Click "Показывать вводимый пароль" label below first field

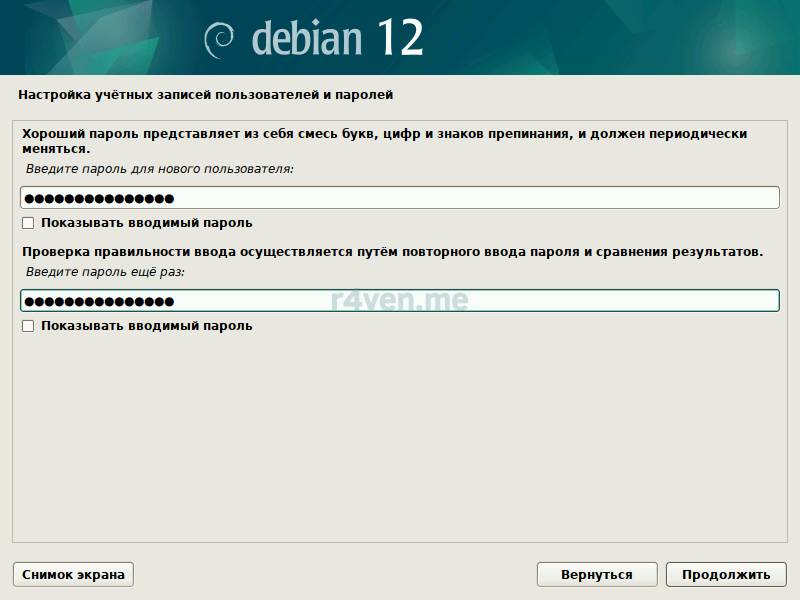(x=146, y=223)
